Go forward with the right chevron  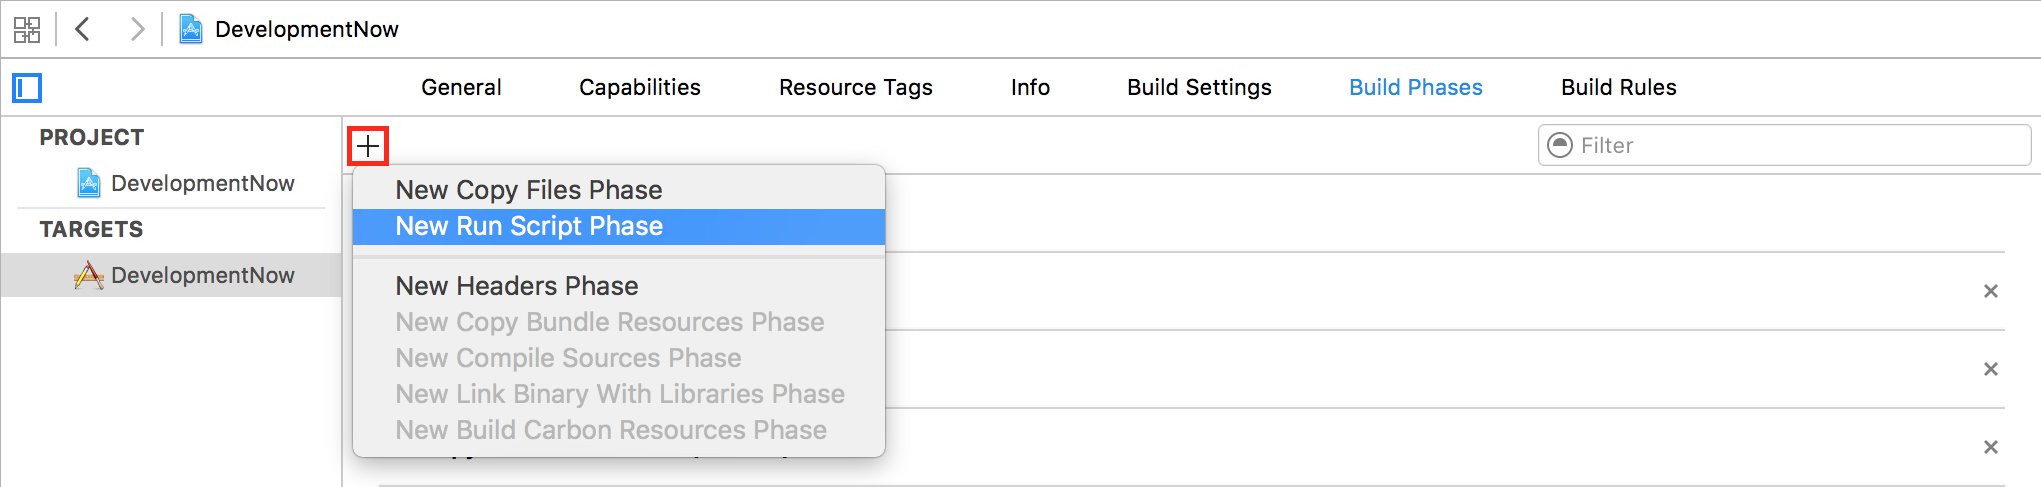[137, 30]
